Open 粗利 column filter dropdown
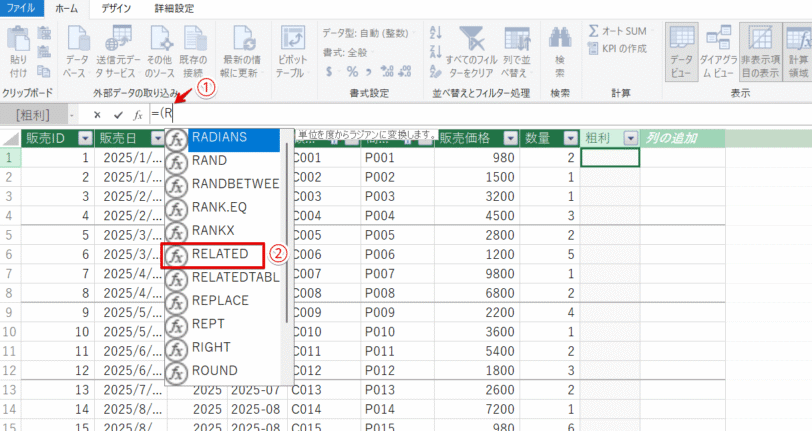This screenshot has height=431, width=812. (x=631, y=138)
